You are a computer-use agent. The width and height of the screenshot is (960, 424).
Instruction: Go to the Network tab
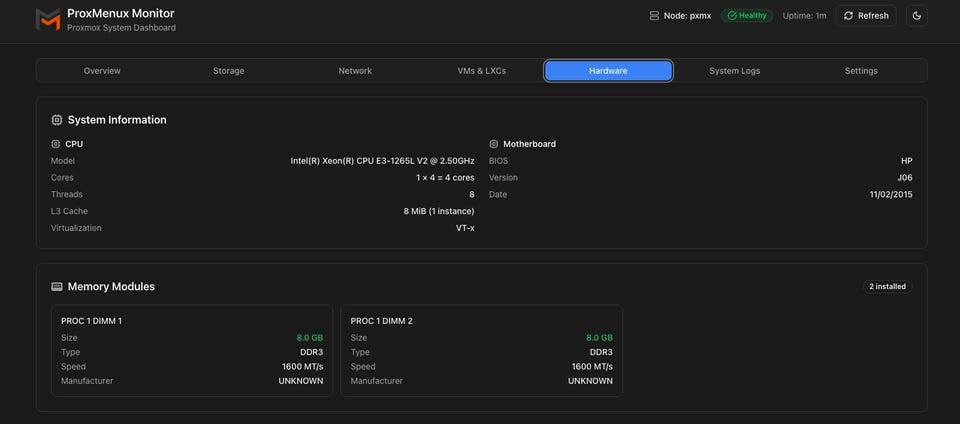355,71
